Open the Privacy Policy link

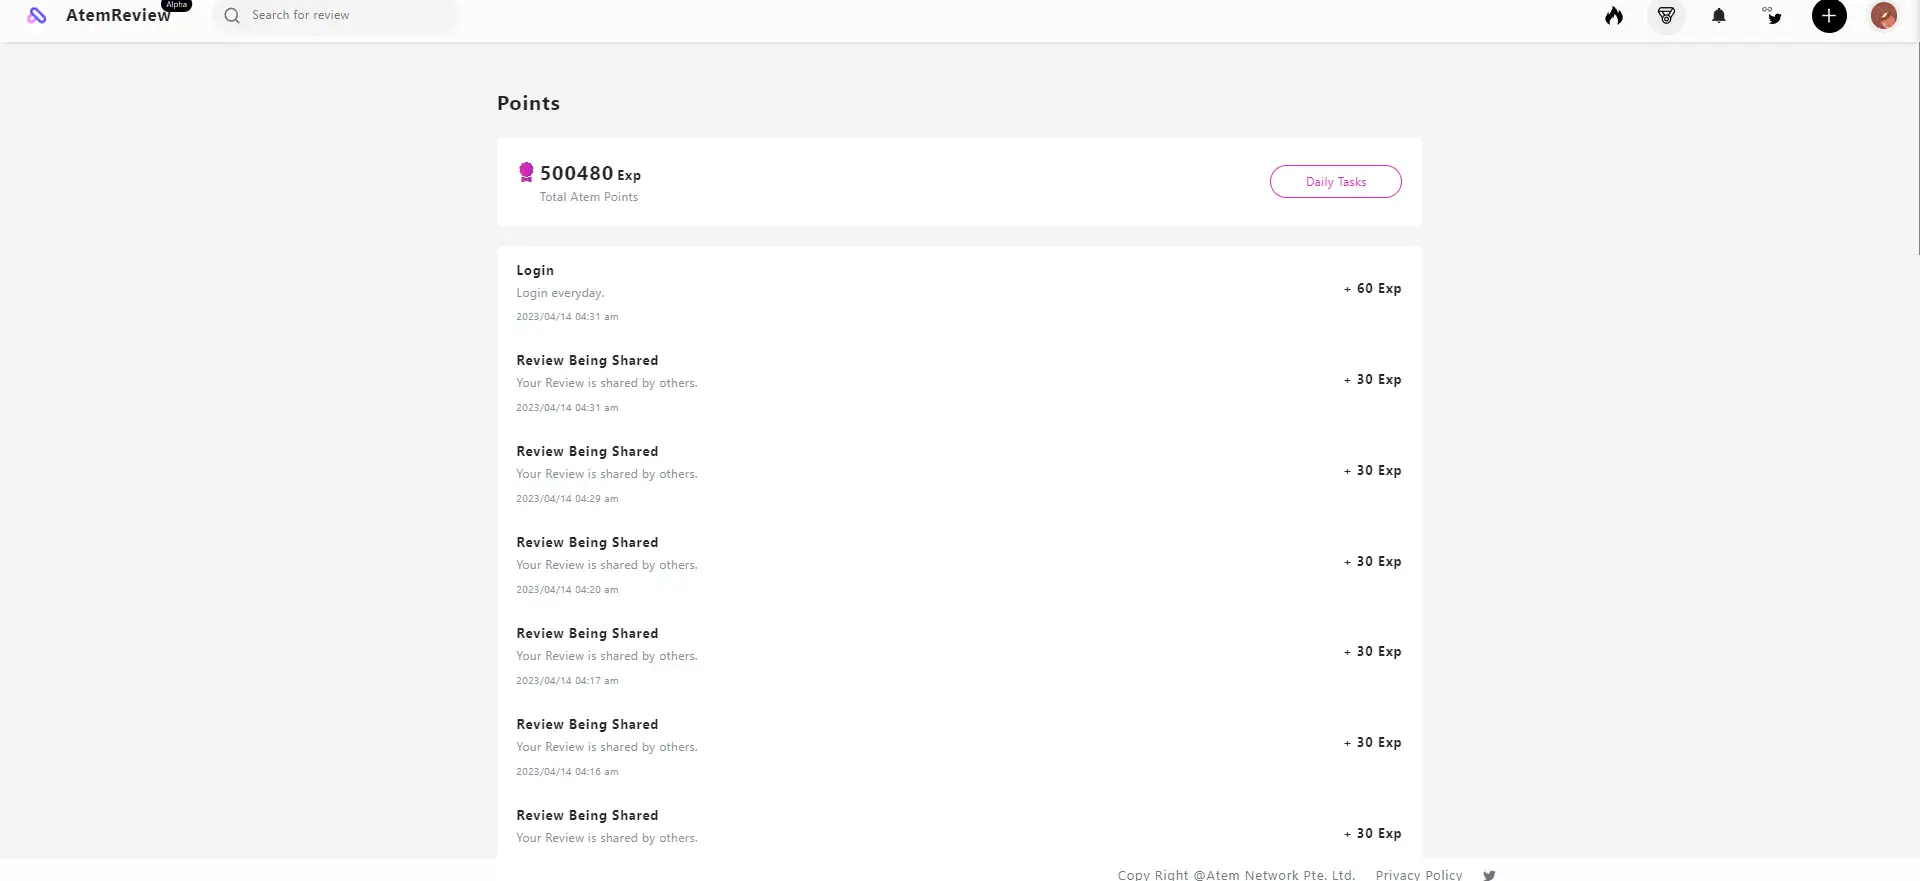click(1418, 874)
